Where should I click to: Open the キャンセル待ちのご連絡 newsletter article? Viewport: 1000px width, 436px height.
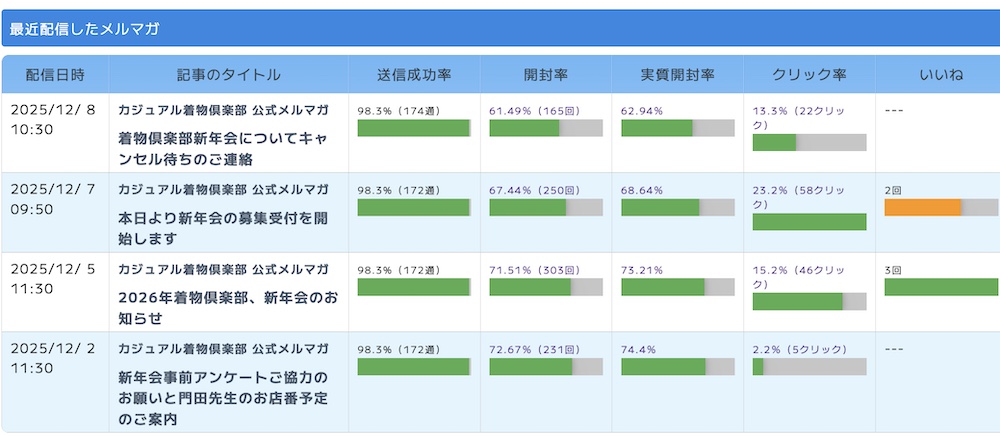227,148
